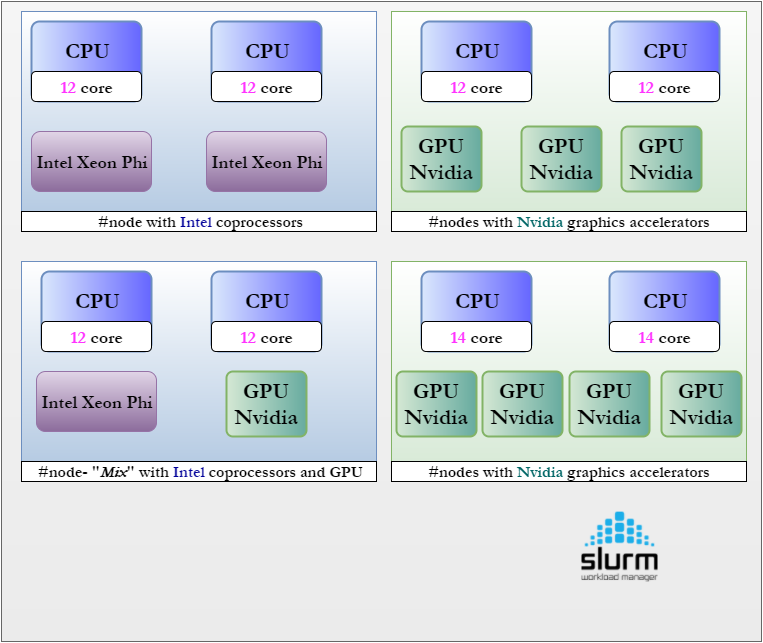Screen dimensions: 763x643
Task: Pick the left Intel Xeon Phi block in the Intel coprocessors node
Action: pos(91,162)
